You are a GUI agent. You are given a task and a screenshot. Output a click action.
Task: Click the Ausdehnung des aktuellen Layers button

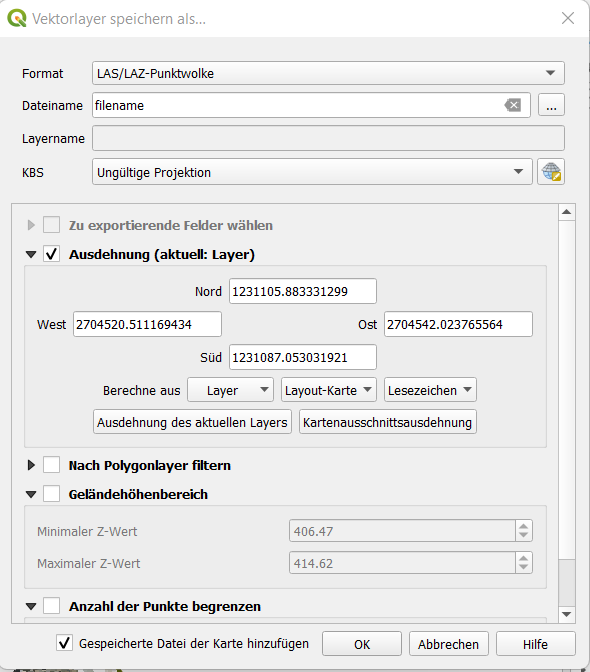(x=192, y=422)
